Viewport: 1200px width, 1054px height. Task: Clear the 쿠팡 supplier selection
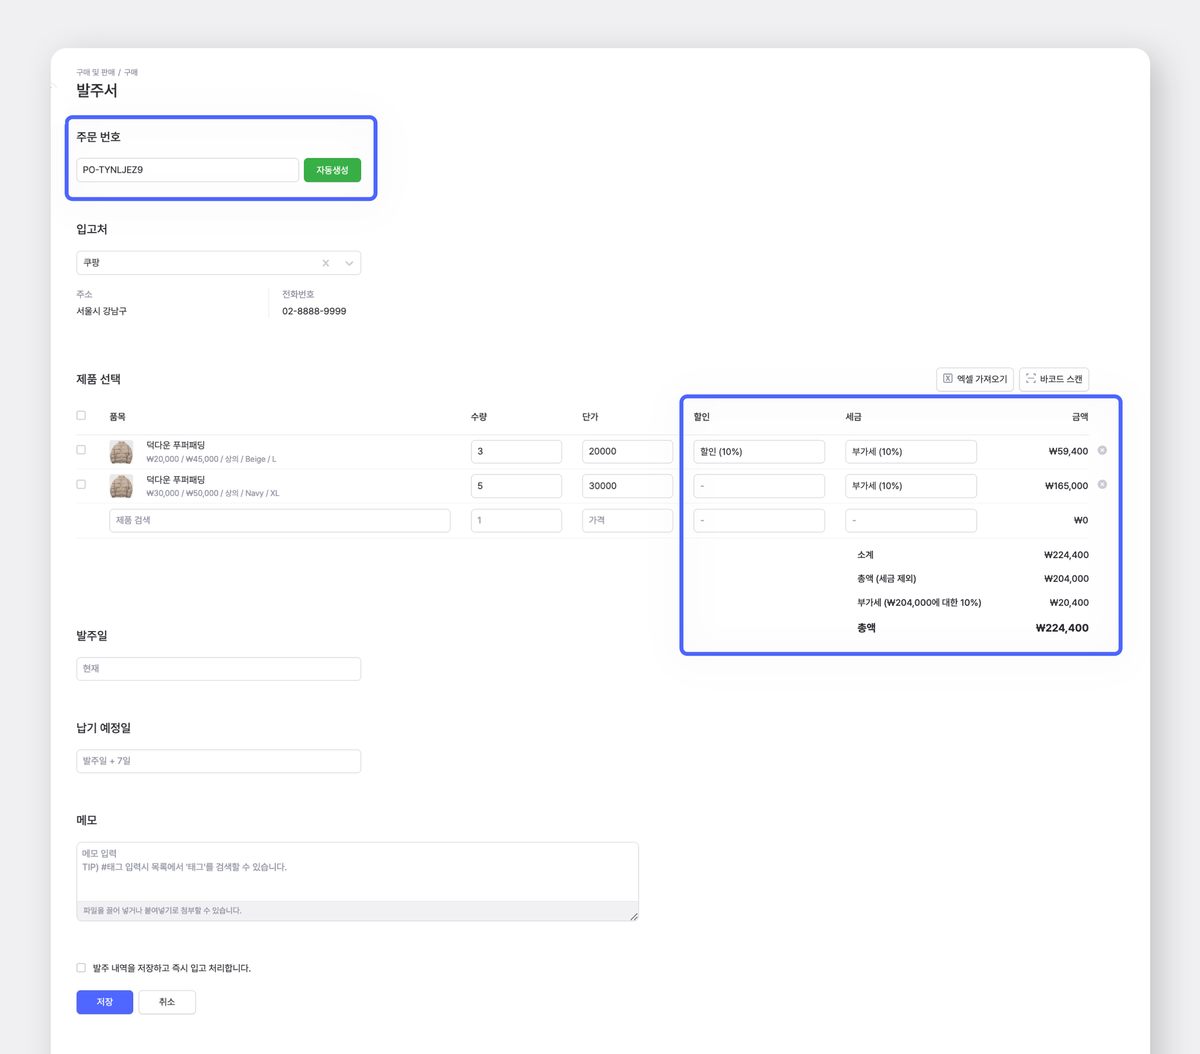coord(326,263)
